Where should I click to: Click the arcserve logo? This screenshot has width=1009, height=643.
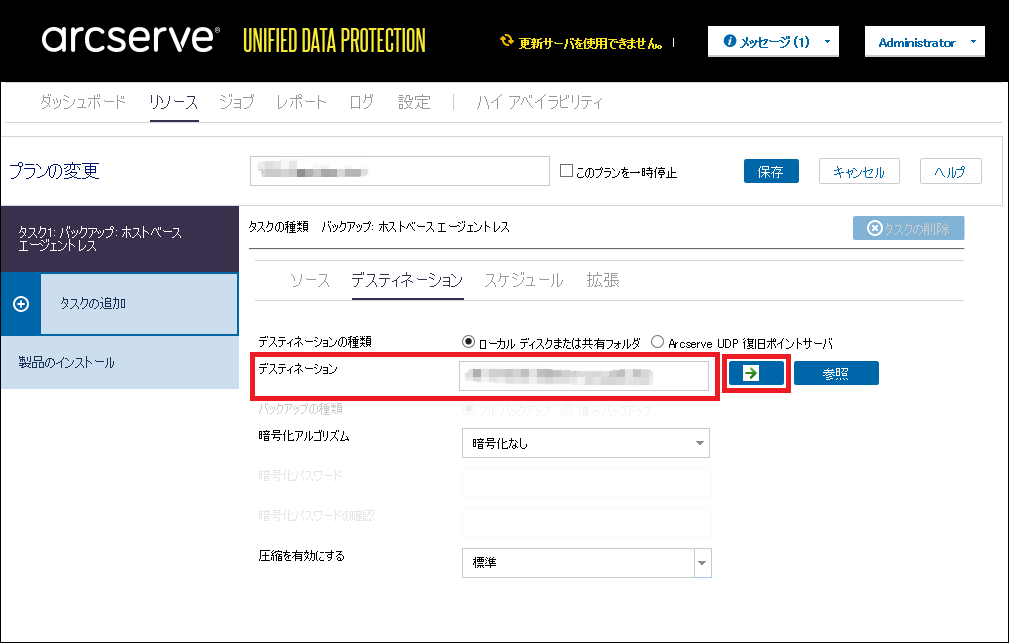130,40
